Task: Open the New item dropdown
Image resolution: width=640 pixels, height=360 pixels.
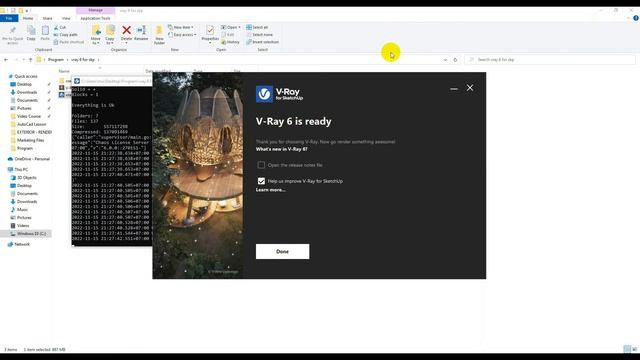Action: 181,27
